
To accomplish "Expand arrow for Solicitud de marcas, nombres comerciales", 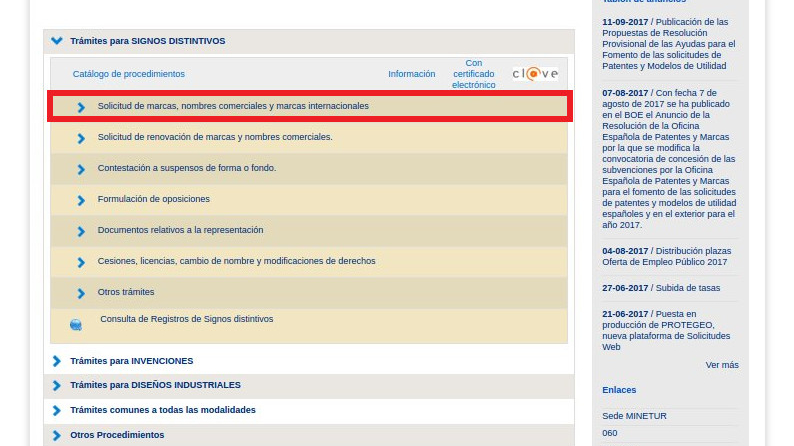I will (81, 107).
